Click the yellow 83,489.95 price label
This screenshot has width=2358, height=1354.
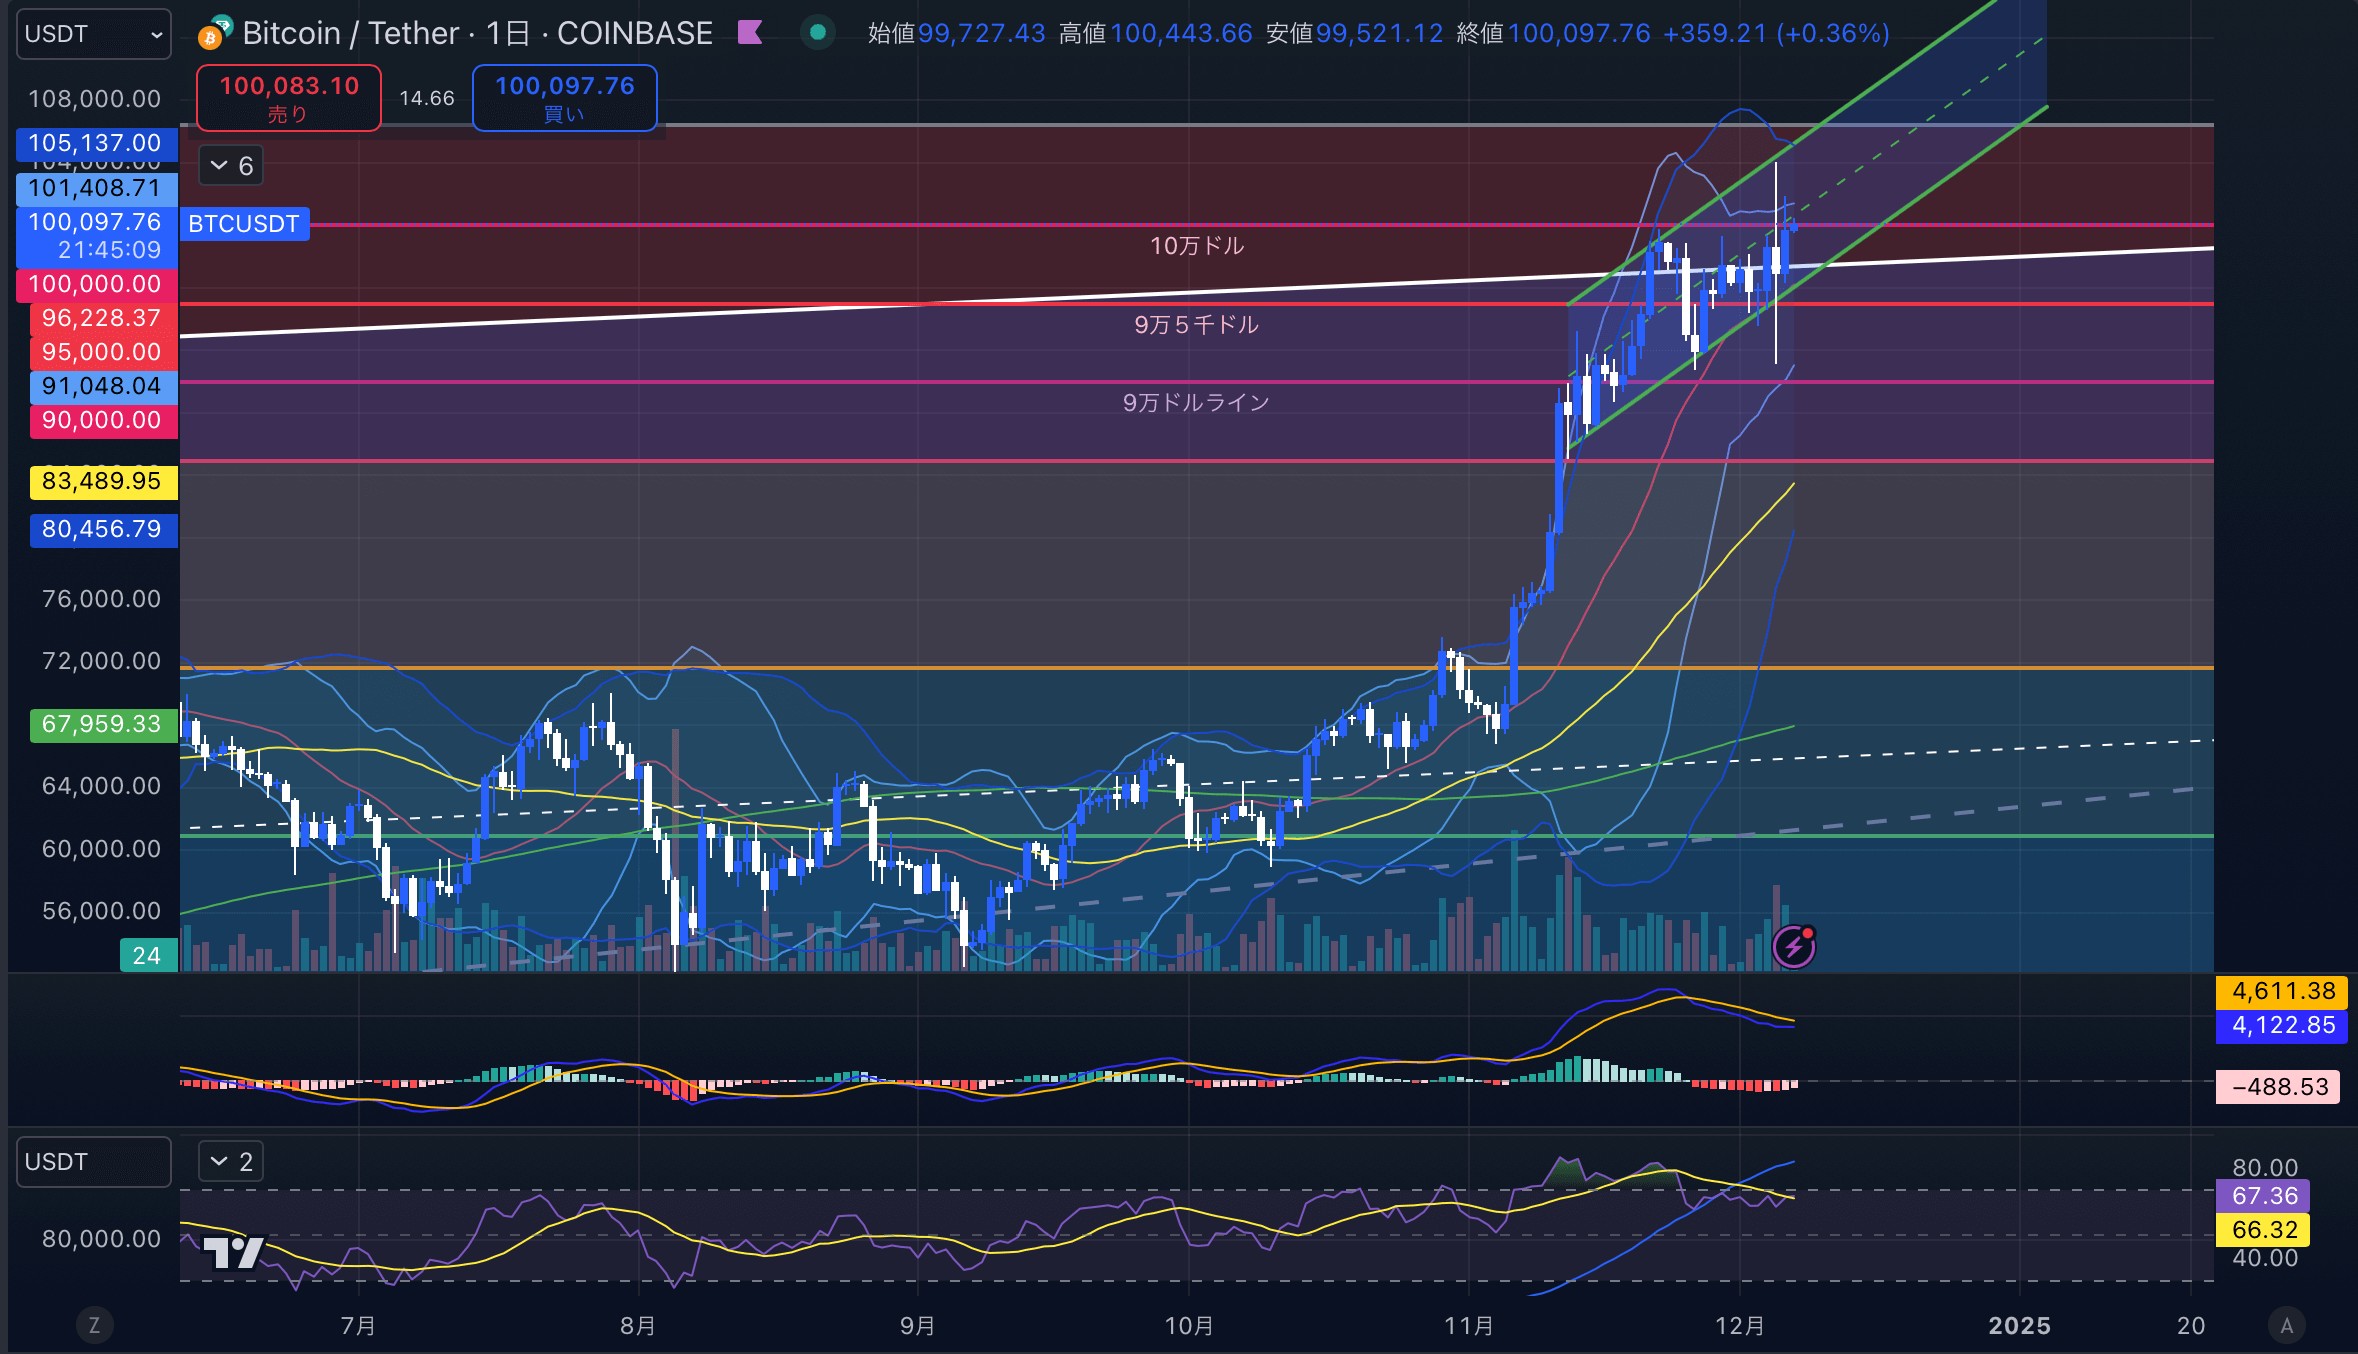coord(102,482)
